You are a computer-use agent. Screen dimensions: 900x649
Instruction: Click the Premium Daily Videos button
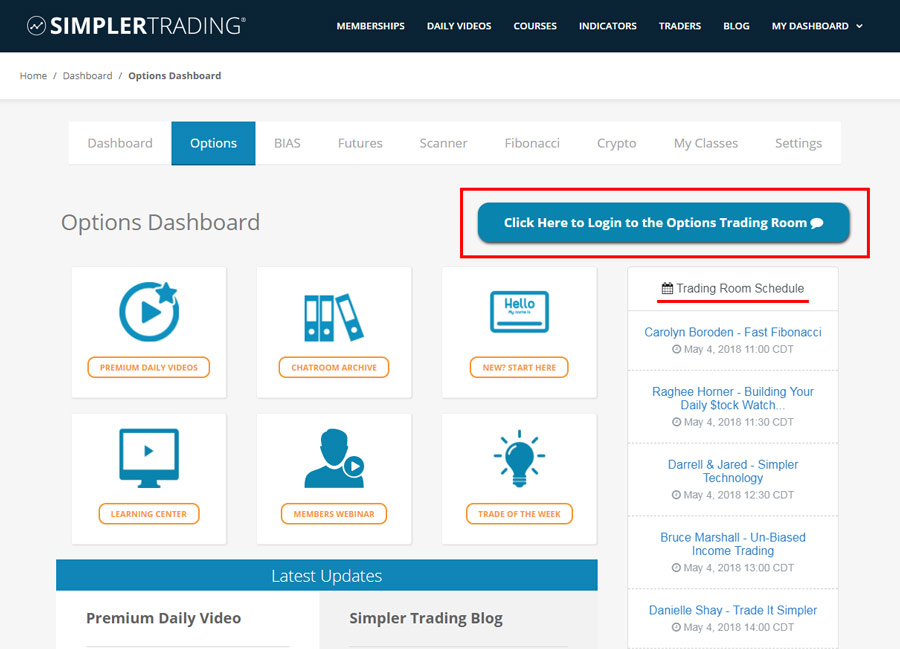pos(149,367)
